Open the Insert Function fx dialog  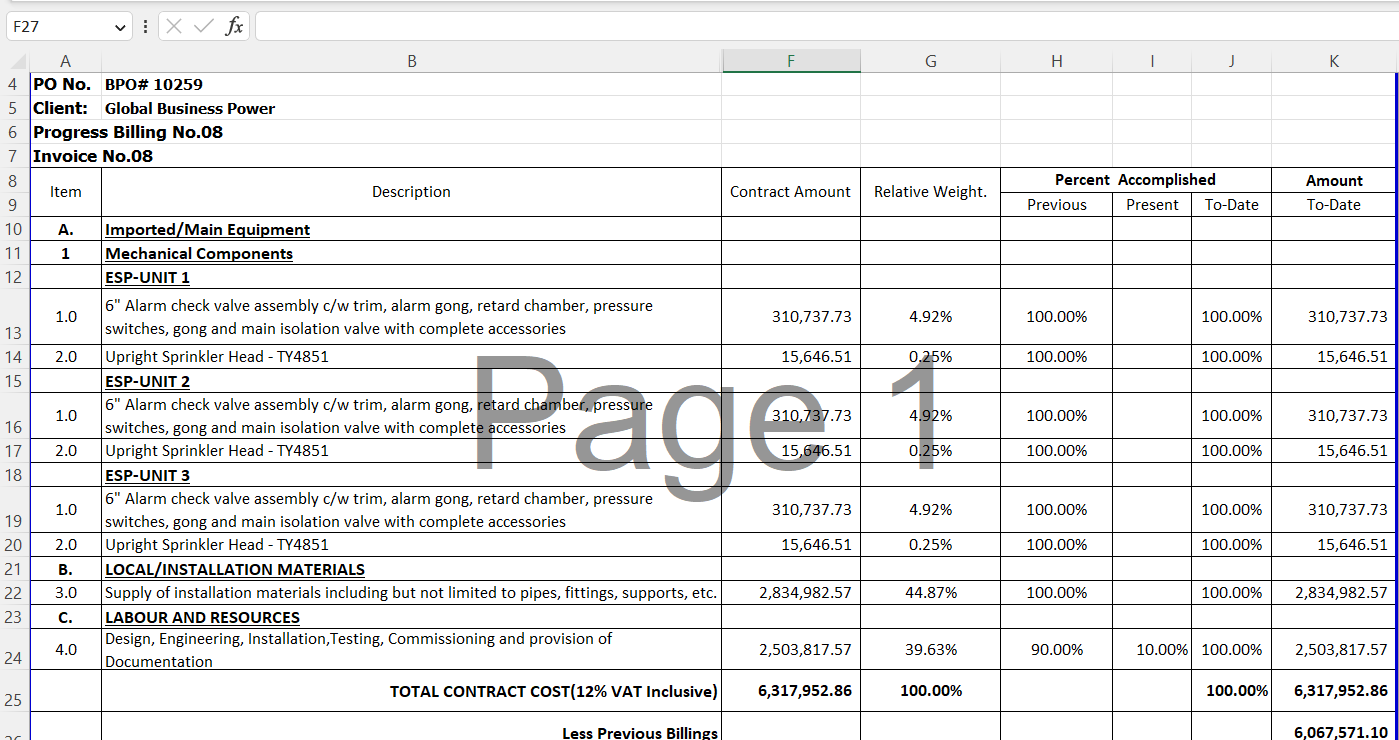coord(234,26)
